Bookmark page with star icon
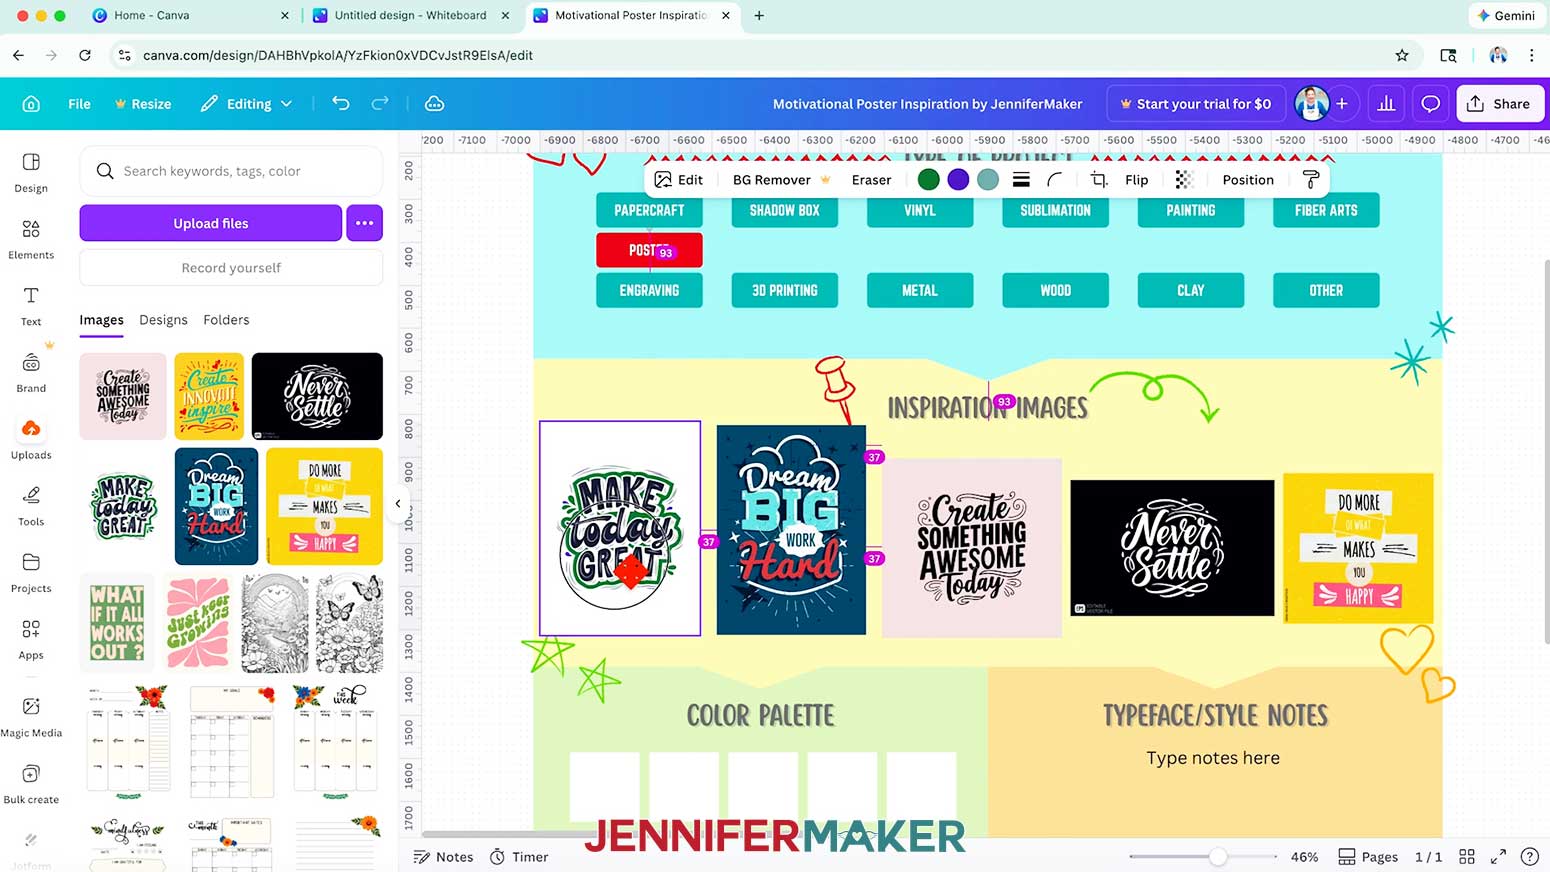This screenshot has width=1550, height=872. (1402, 55)
